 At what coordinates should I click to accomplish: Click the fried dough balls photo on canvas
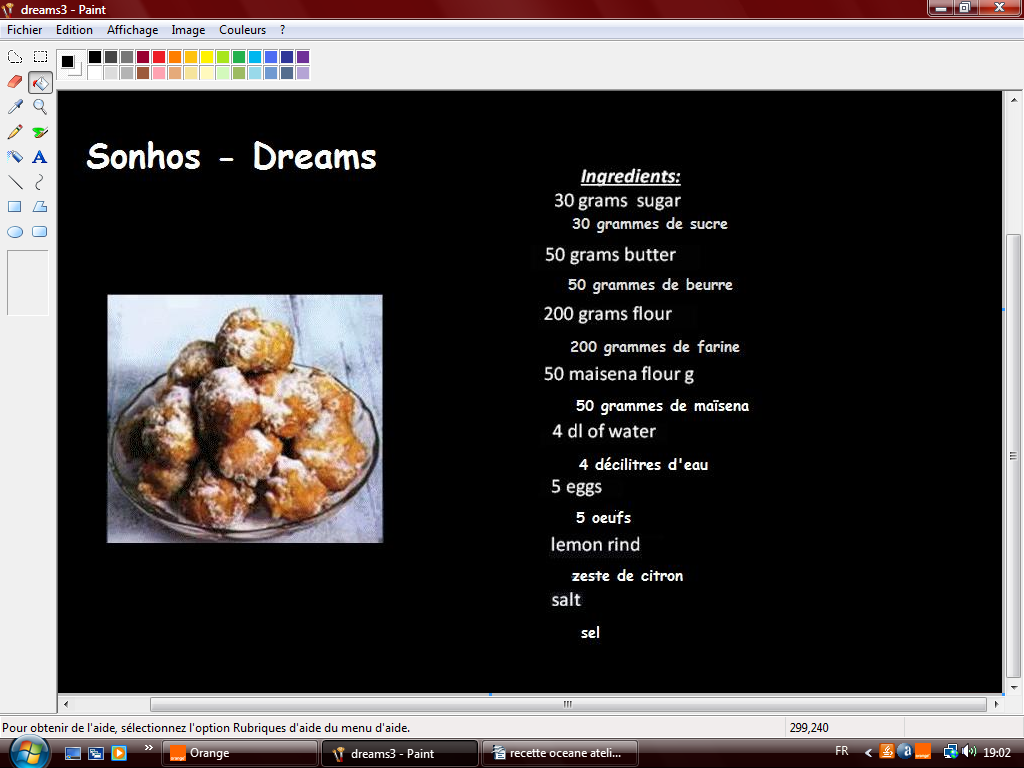(x=245, y=419)
